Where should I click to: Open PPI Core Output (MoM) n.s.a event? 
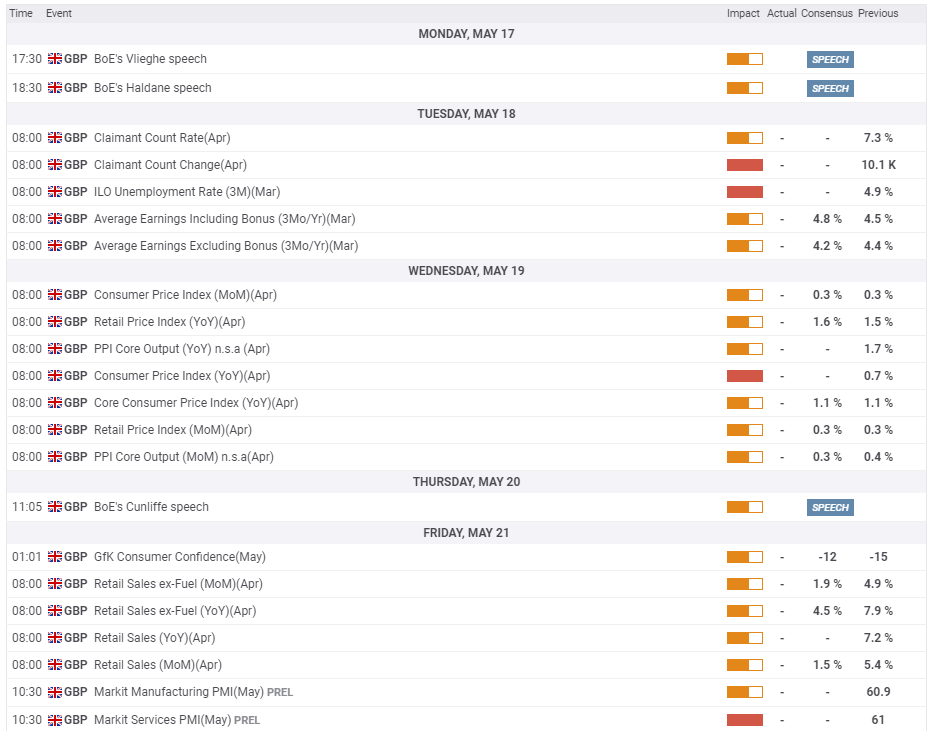point(184,457)
